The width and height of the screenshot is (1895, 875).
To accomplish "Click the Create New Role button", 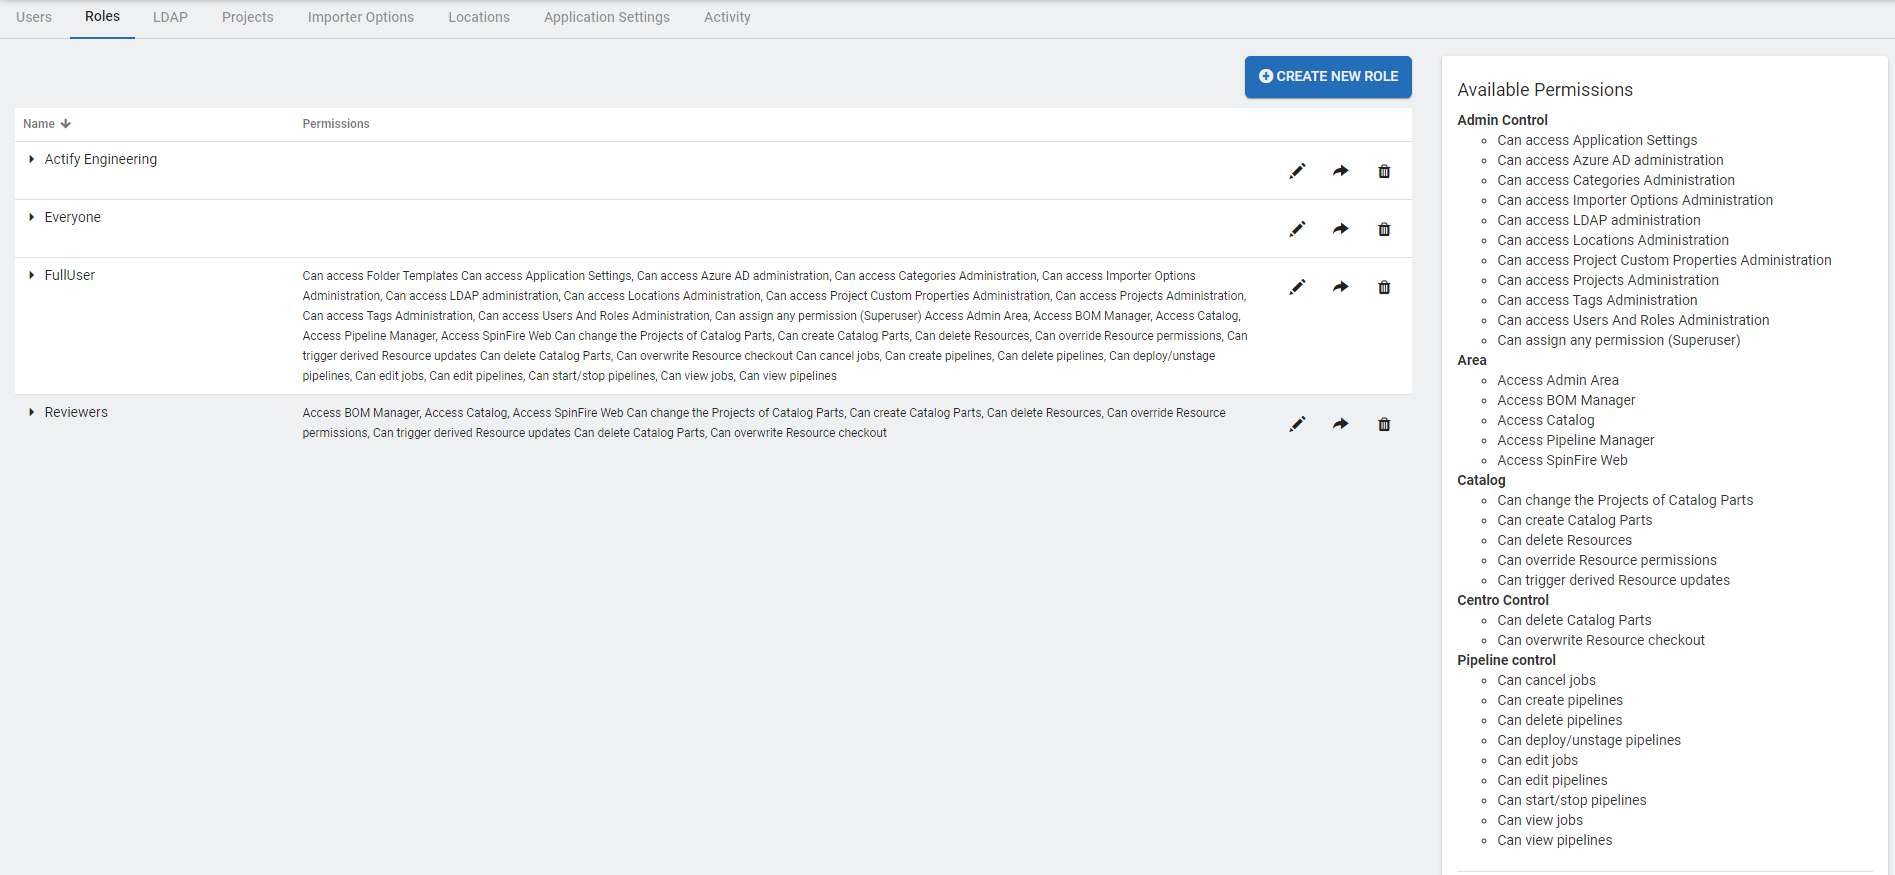I will [1327, 77].
